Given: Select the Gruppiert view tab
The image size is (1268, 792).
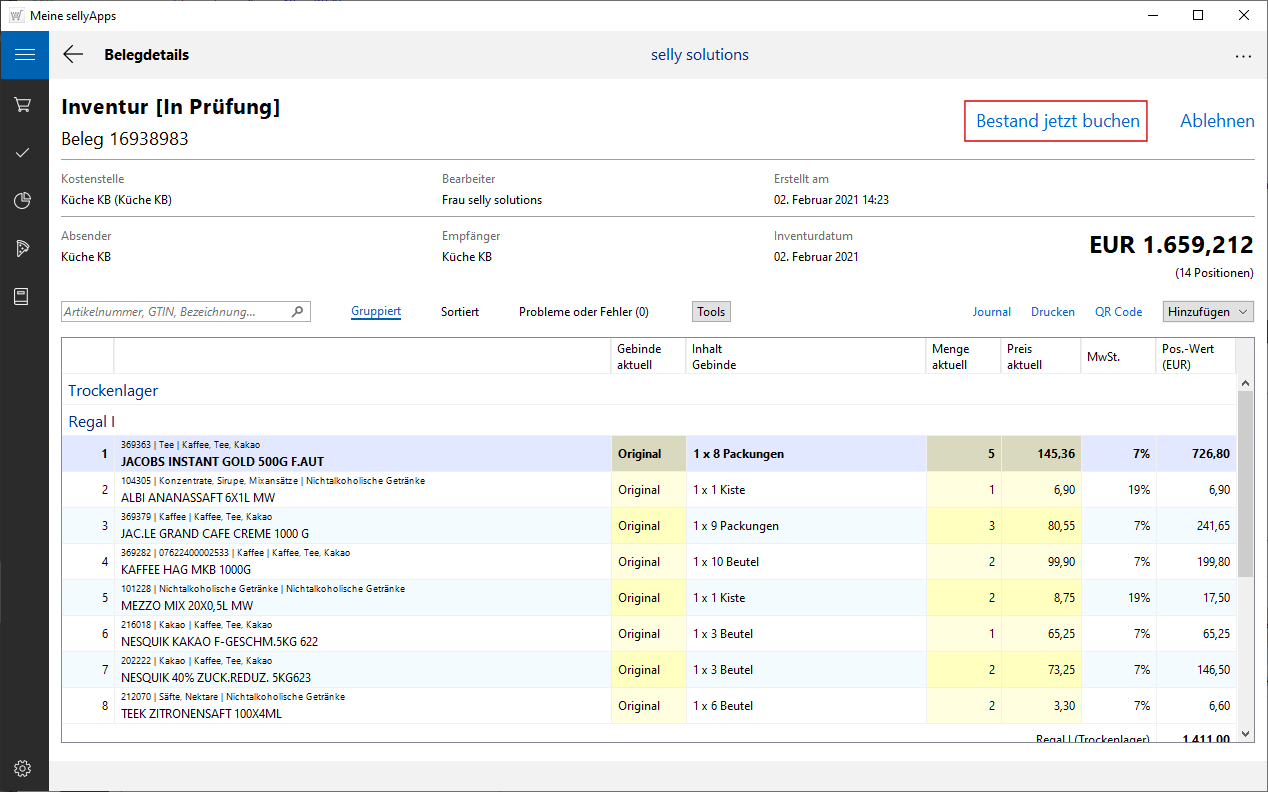Looking at the screenshot, I should click(376, 312).
